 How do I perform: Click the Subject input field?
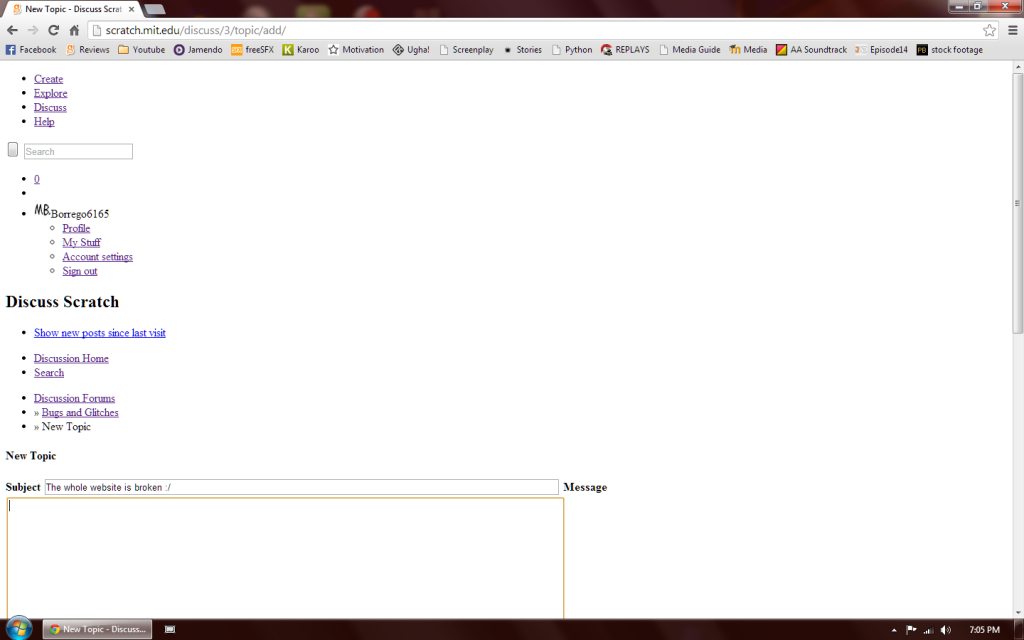coord(300,487)
